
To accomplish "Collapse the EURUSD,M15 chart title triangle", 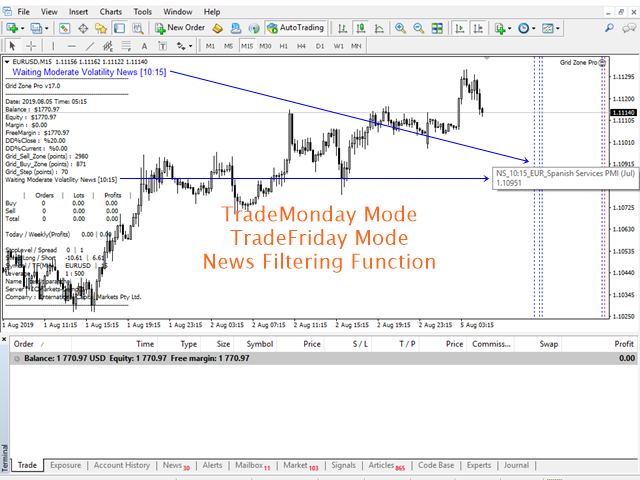I will pyautogui.click(x=7, y=62).
